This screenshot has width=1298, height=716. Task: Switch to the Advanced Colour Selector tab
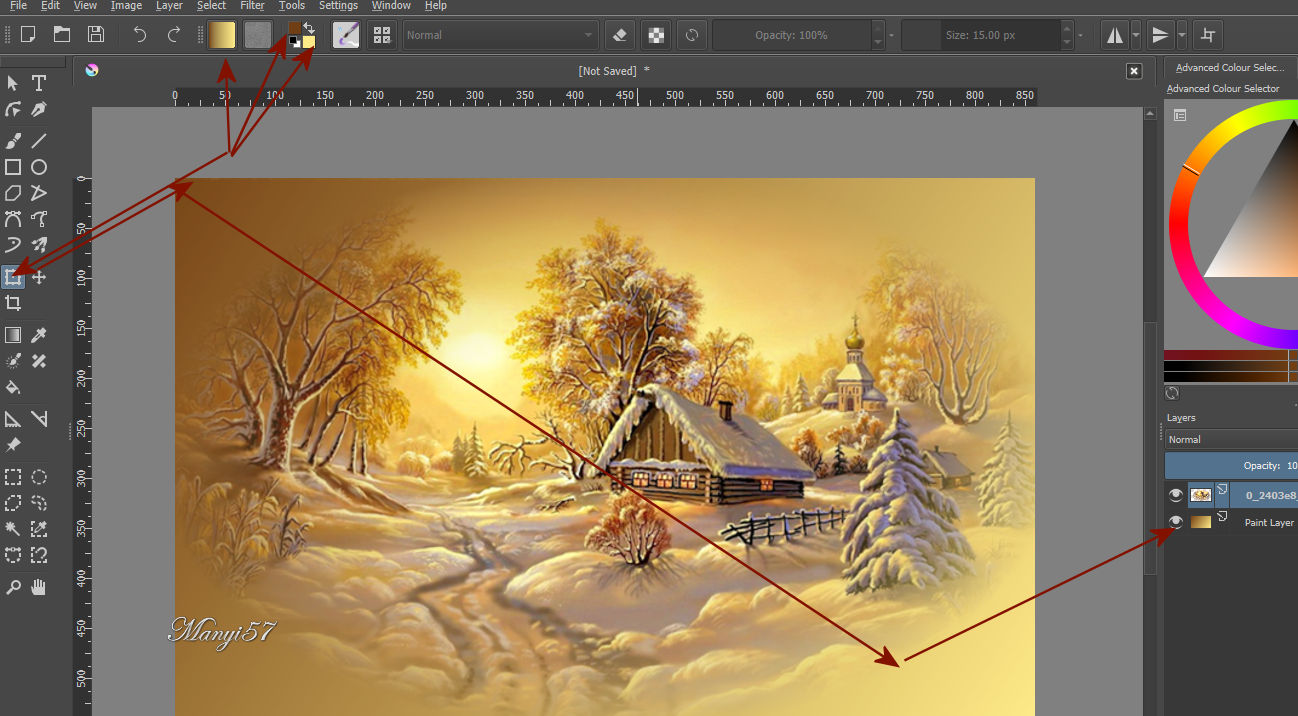pyautogui.click(x=1230, y=68)
